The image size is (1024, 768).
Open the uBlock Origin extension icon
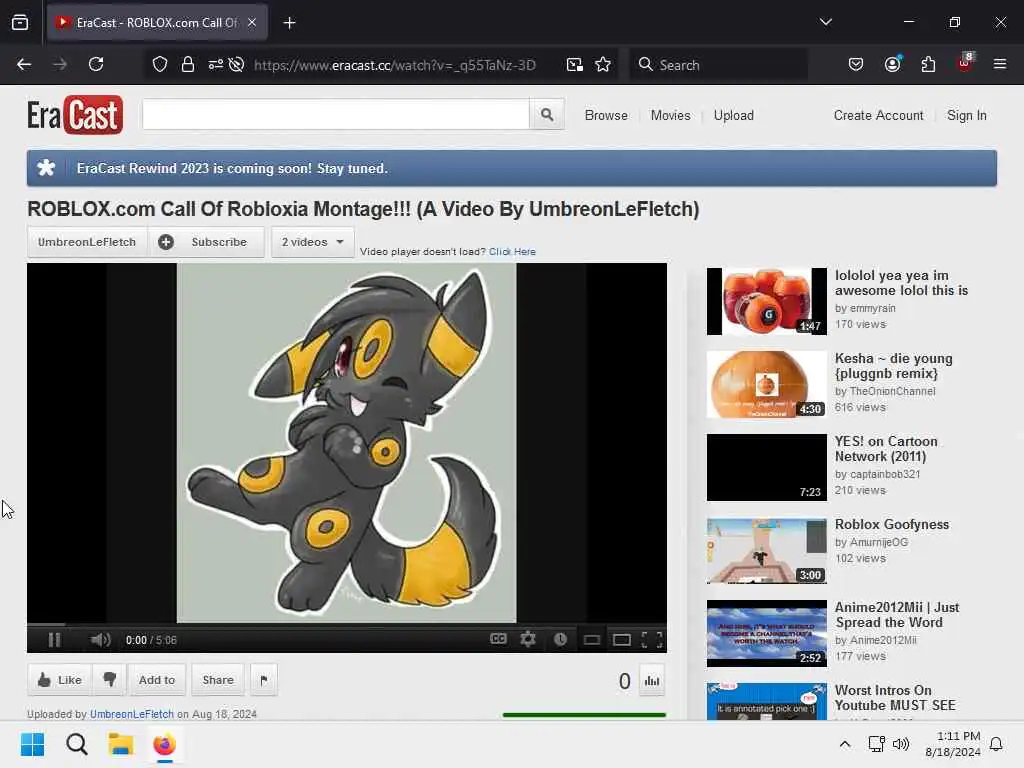click(x=965, y=63)
